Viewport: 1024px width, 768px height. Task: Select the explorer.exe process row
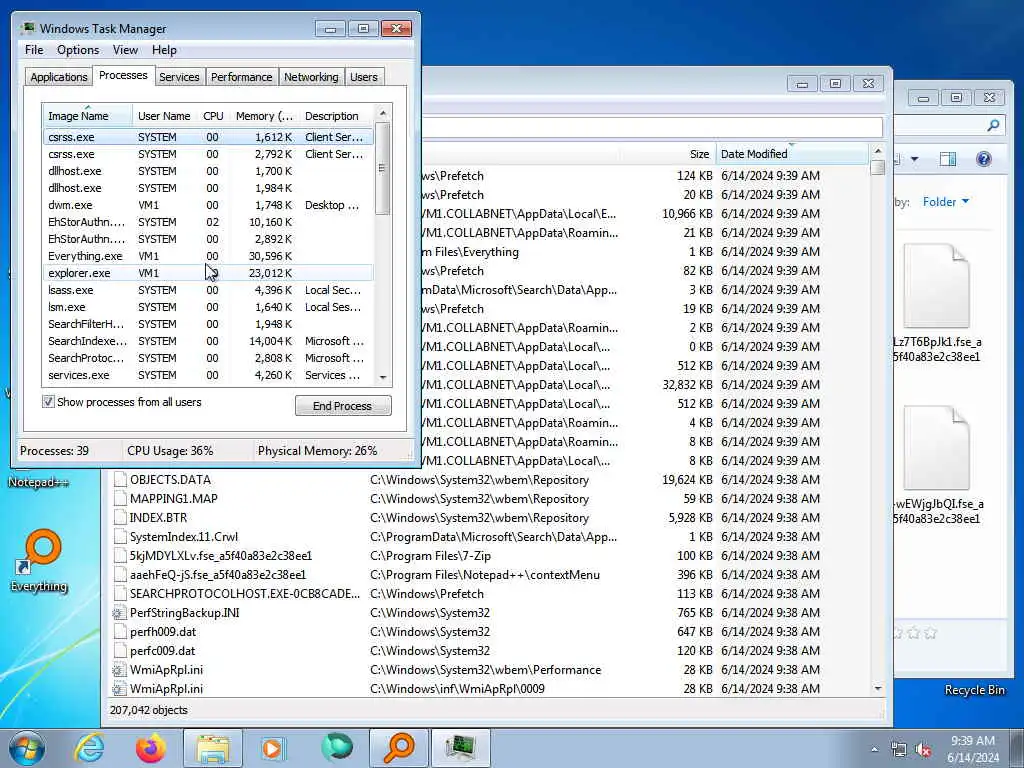tap(208, 273)
